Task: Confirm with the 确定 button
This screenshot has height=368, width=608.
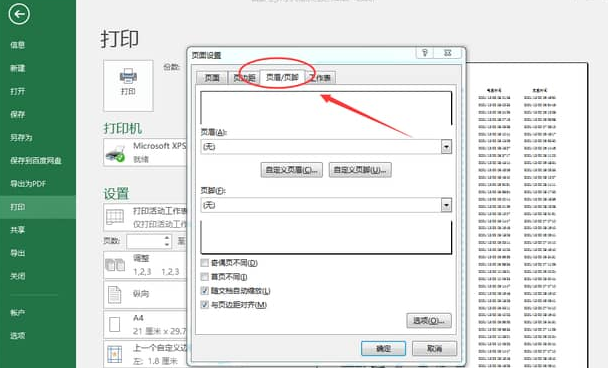Action: [x=383, y=349]
